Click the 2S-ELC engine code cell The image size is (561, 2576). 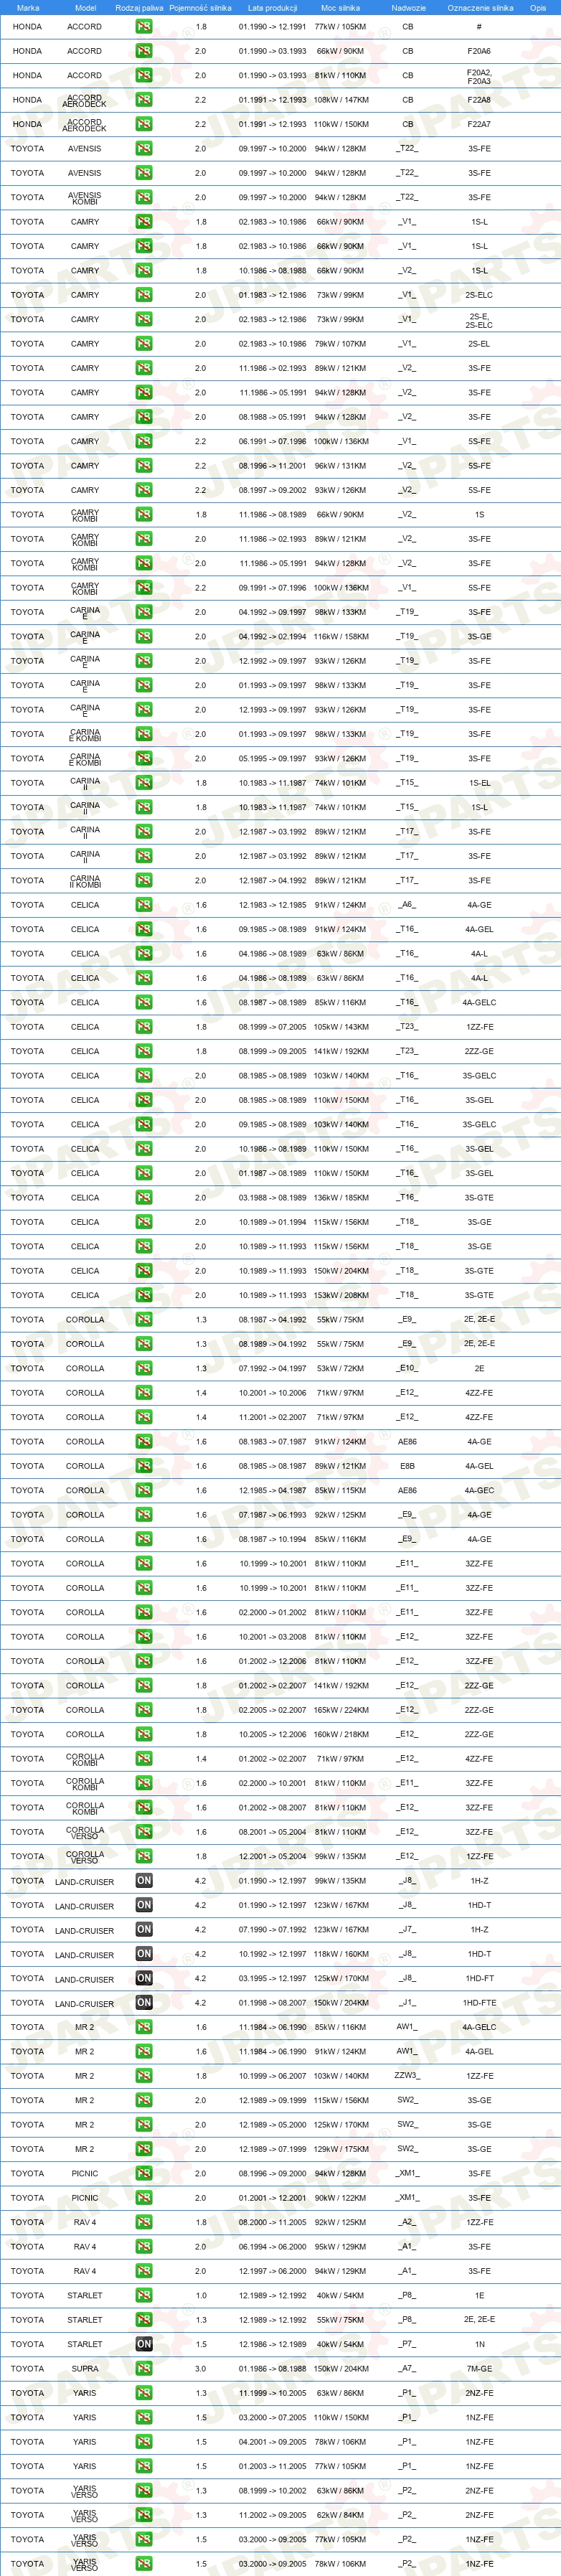pos(479,295)
